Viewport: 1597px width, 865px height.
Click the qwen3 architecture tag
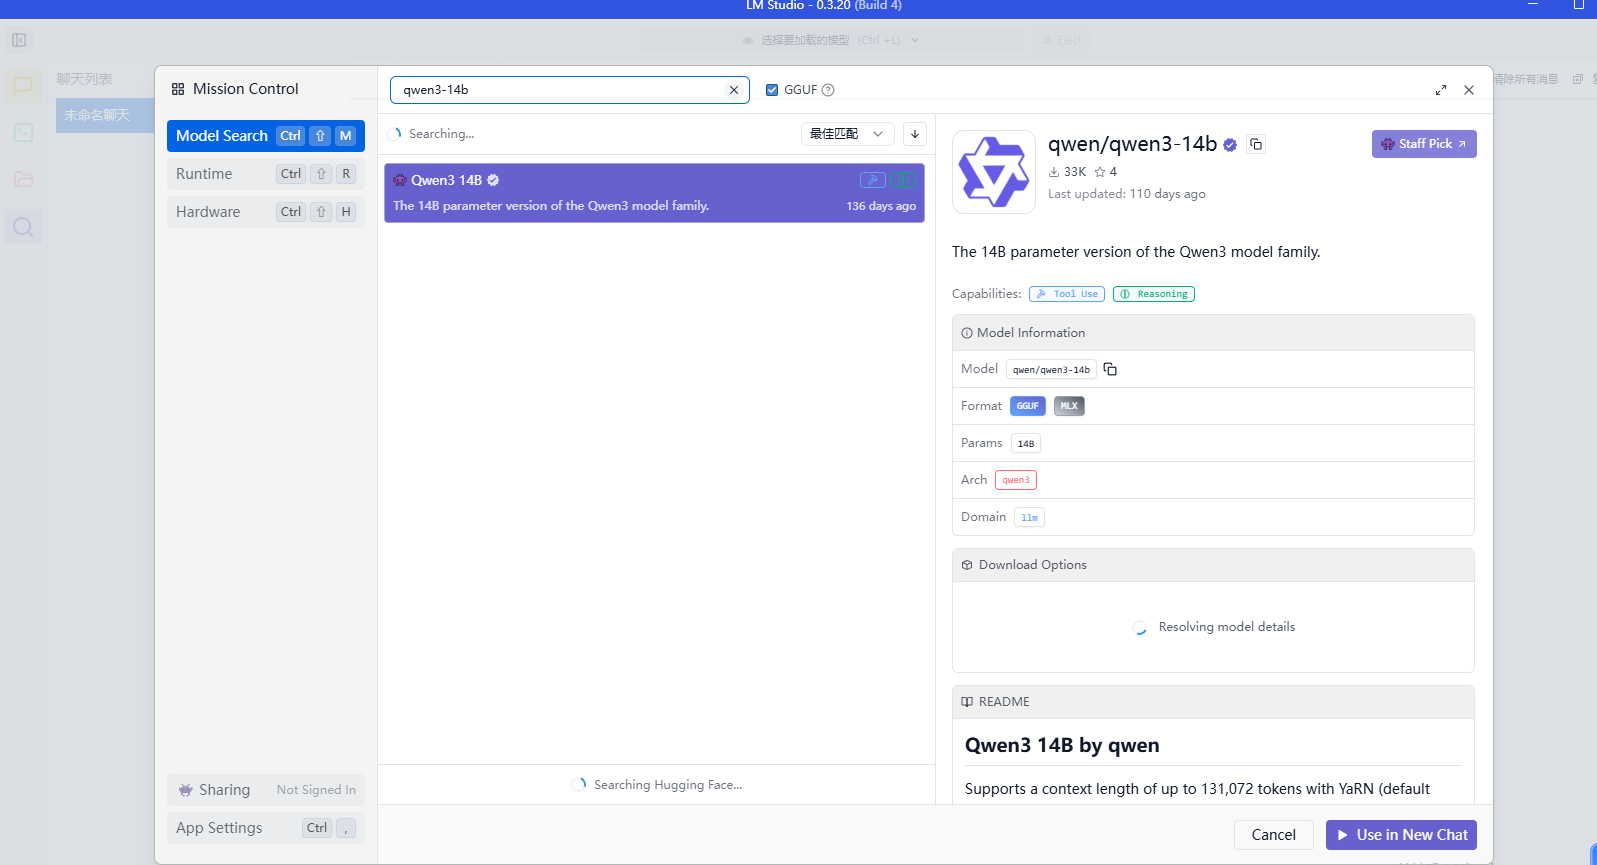pos(1016,480)
